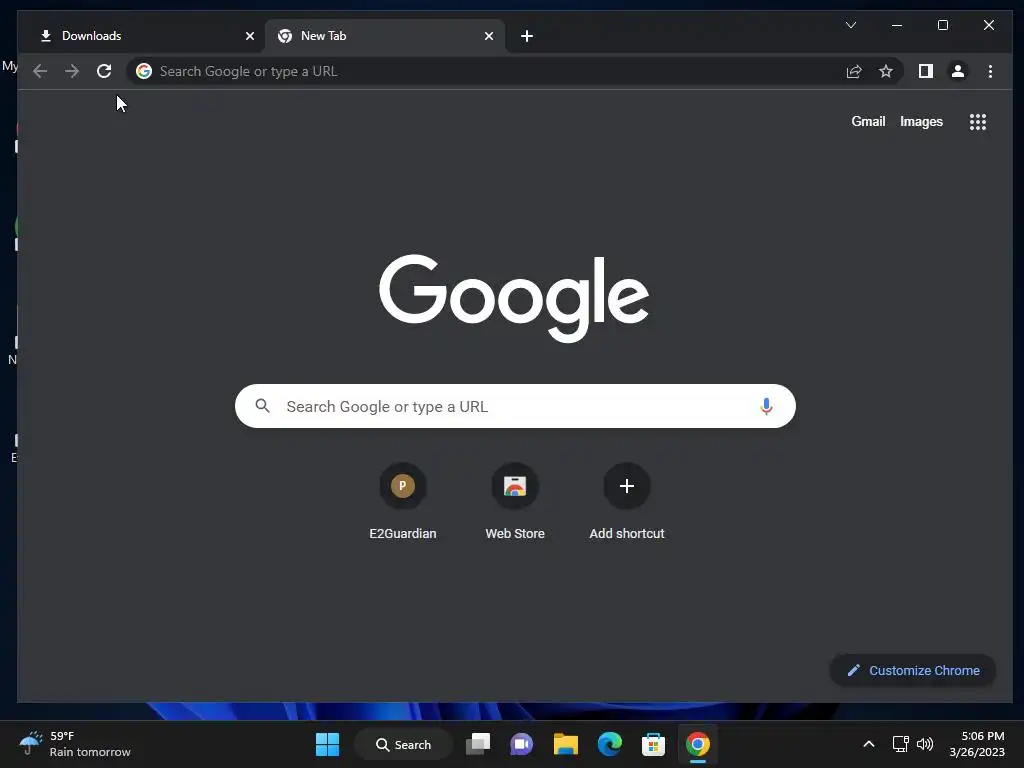This screenshot has height=768, width=1024.
Task: Open a new tab with the plus button
Action: pos(527,36)
